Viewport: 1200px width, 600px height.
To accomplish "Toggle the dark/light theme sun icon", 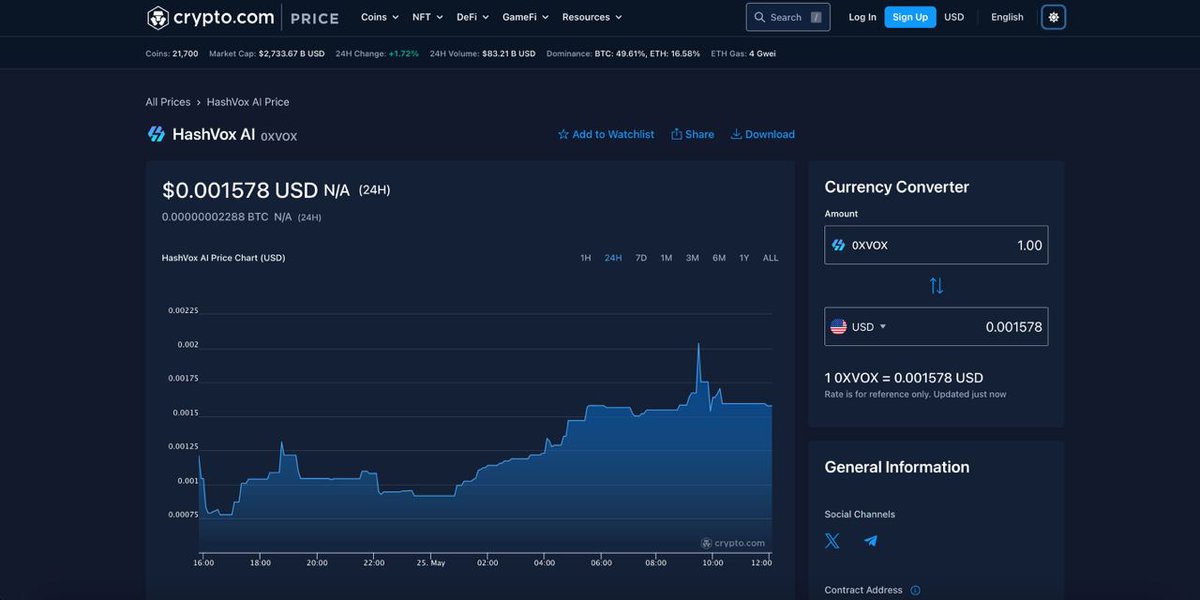I will click(1053, 17).
